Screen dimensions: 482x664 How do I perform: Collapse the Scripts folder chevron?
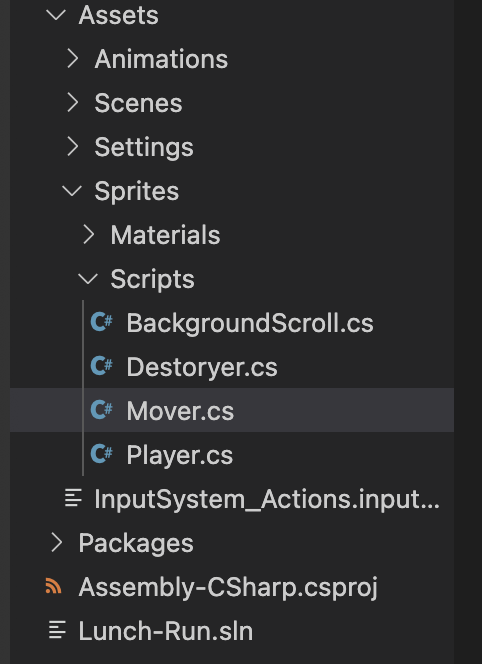point(88,279)
